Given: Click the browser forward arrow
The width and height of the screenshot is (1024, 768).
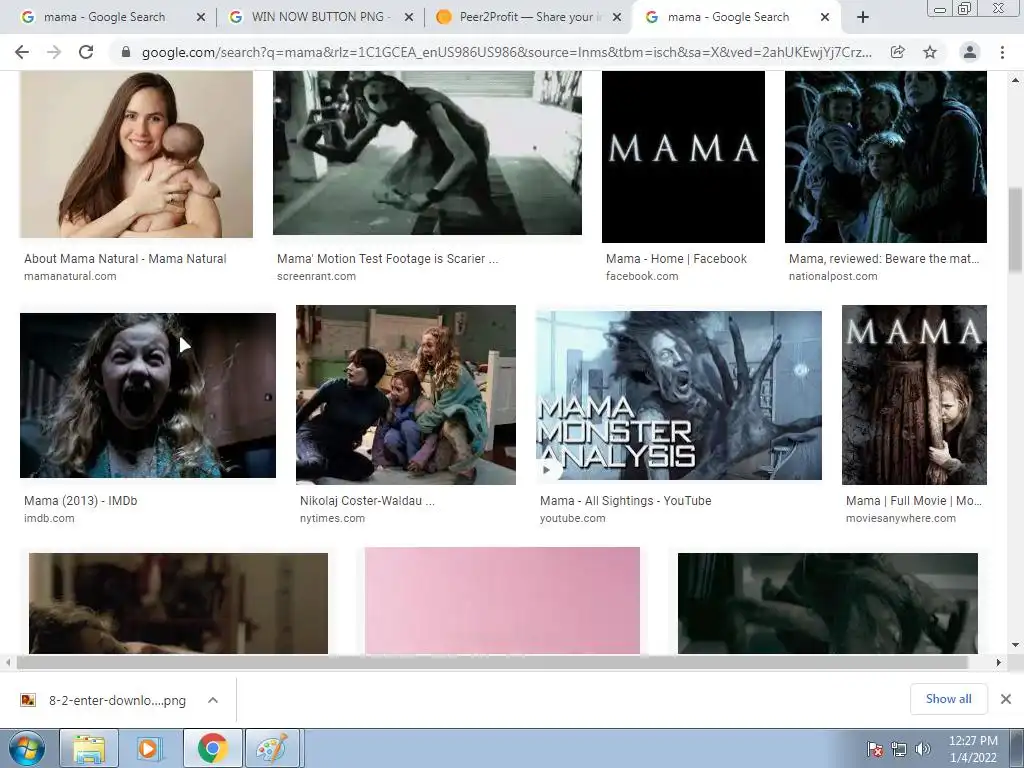Looking at the screenshot, I should click(54, 52).
